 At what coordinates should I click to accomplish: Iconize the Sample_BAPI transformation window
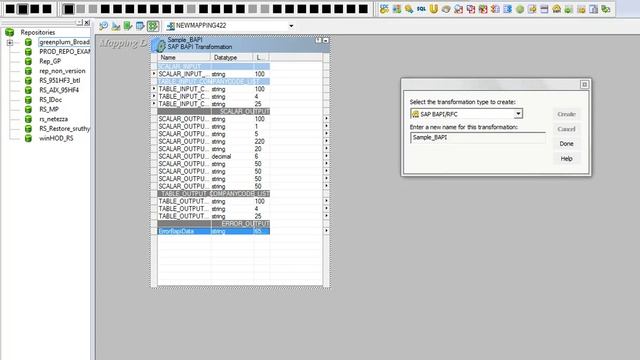[x=326, y=40]
